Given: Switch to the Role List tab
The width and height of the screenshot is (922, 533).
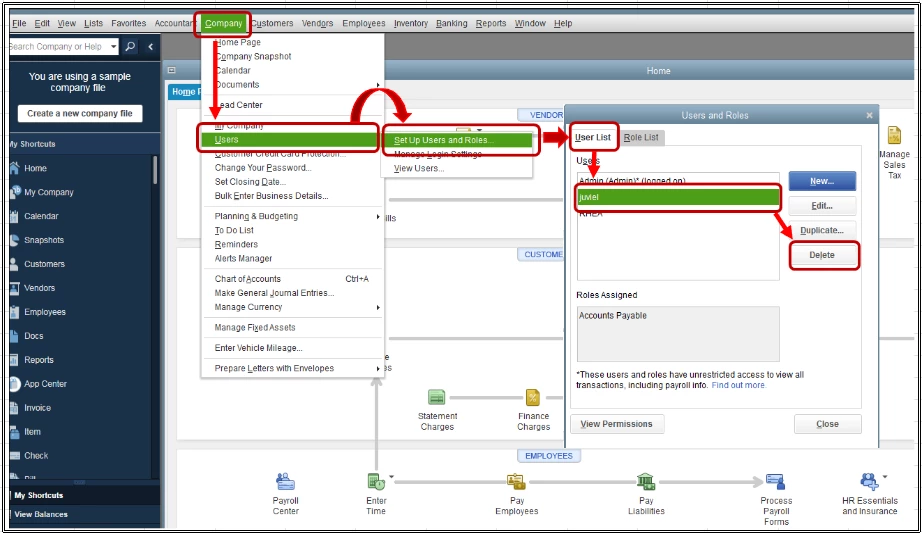Looking at the screenshot, I should click(641, 138).
